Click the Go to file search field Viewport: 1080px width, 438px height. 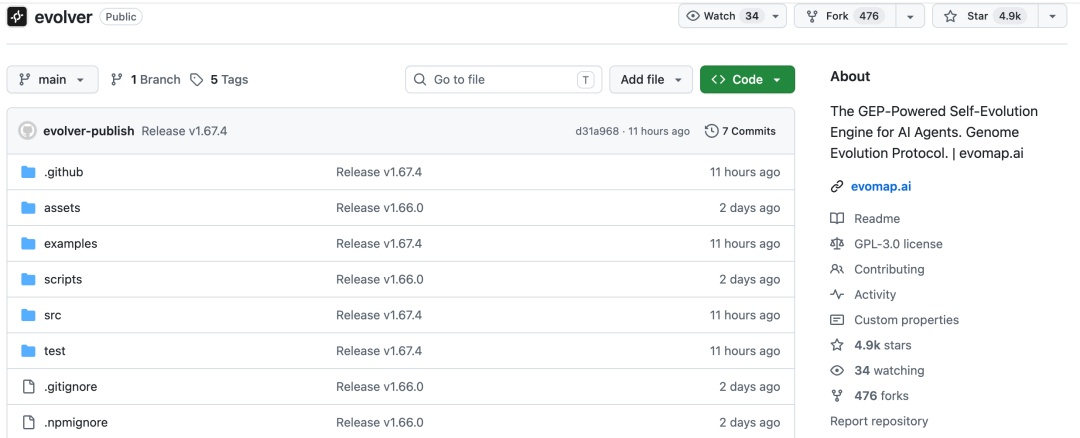(x=500, y=80)
